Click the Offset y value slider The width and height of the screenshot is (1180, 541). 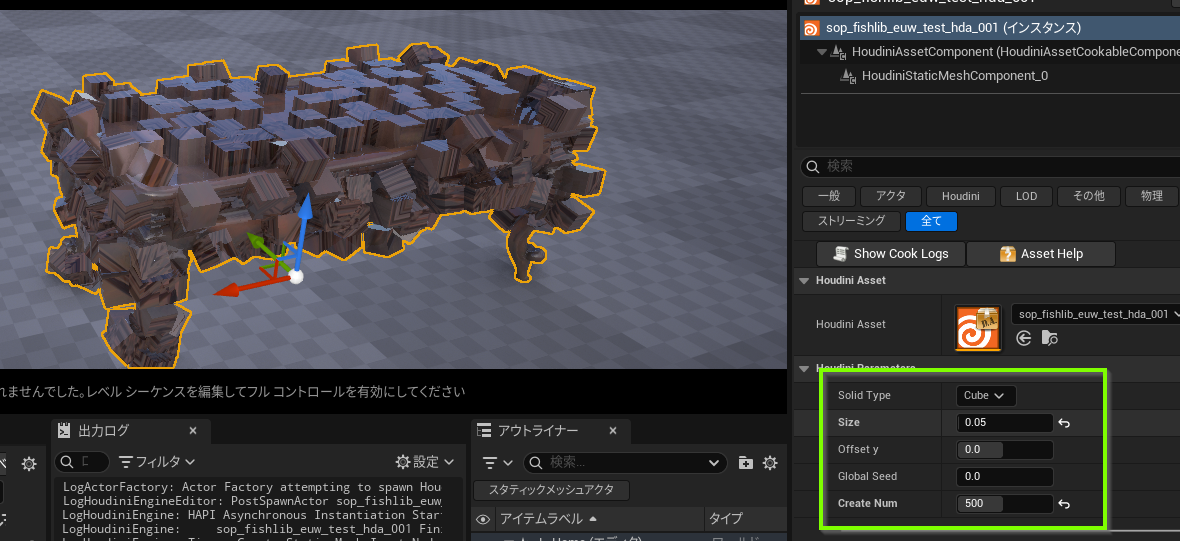point(1004,450)
